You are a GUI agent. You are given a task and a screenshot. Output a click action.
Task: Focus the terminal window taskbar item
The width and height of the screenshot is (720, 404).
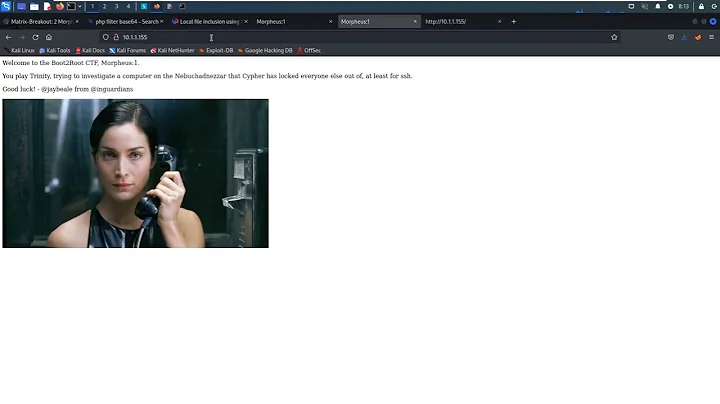[182, 6]
